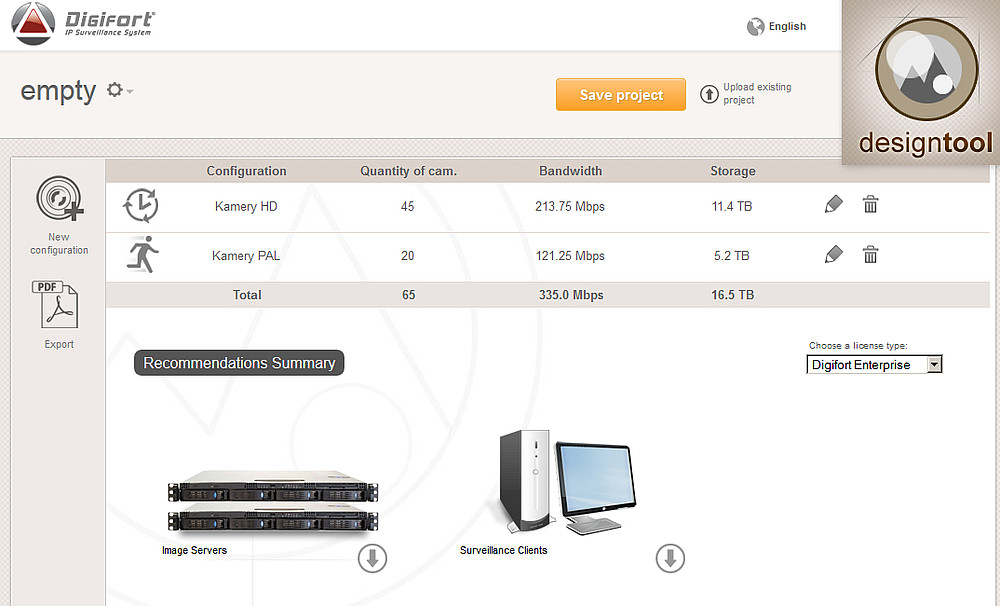The height and width of the screenshot is (606, 1000).
Task: Click the Surveillance Clients label
Action: click(x=503, y=550)
